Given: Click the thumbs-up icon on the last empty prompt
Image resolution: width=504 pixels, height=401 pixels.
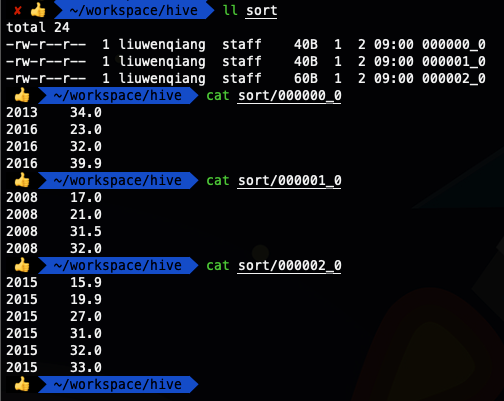Looking at the screenshot, I should click(x=22, y=384).
